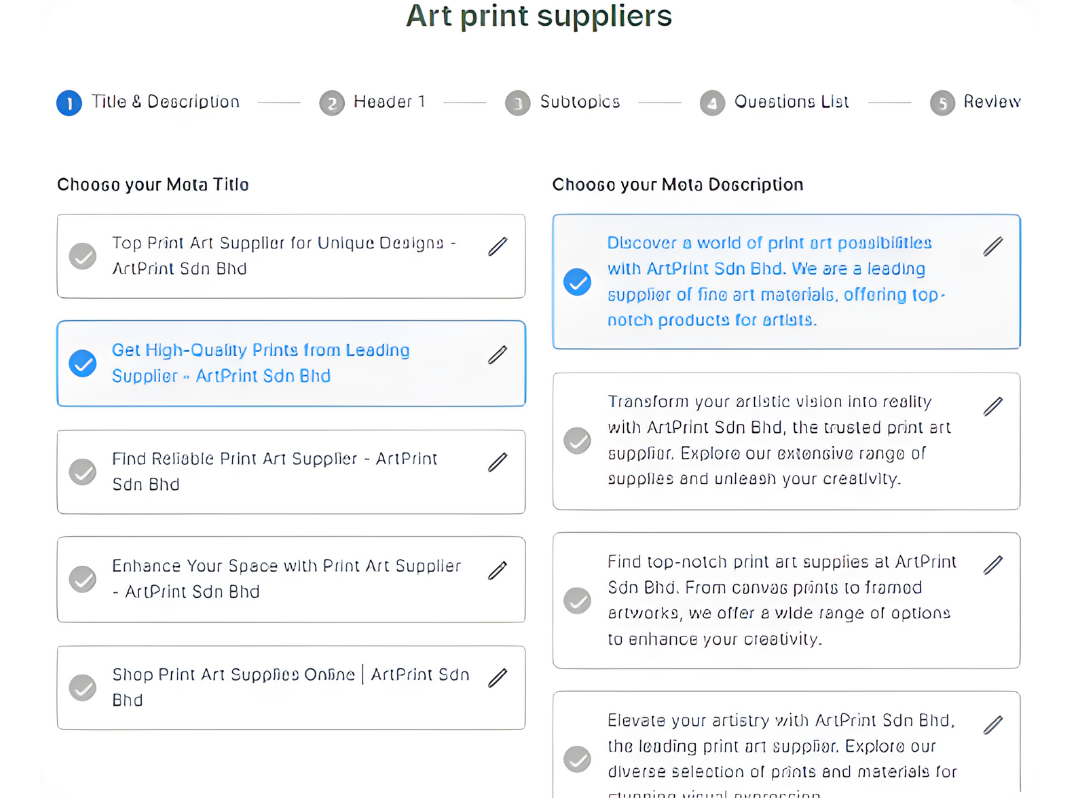The width and height of the screenshot is (1080, 800).
Task: Select 'Top Print Art Supplier' title checkmark
Action: pos(83,256)
